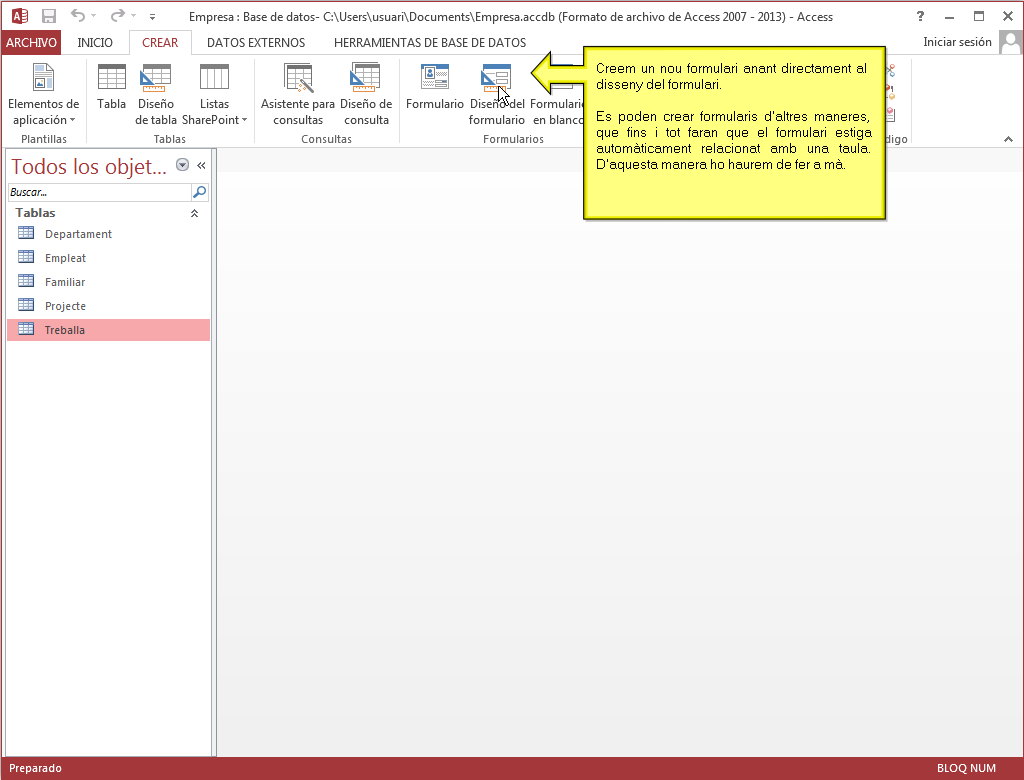This screenshot has width=1024, height=780.
Task: Collapse the navigation pane shutter
Action: 201,165
